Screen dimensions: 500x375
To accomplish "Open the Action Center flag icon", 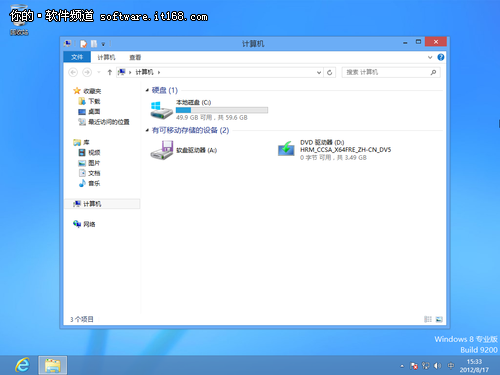I will point(414,366).
